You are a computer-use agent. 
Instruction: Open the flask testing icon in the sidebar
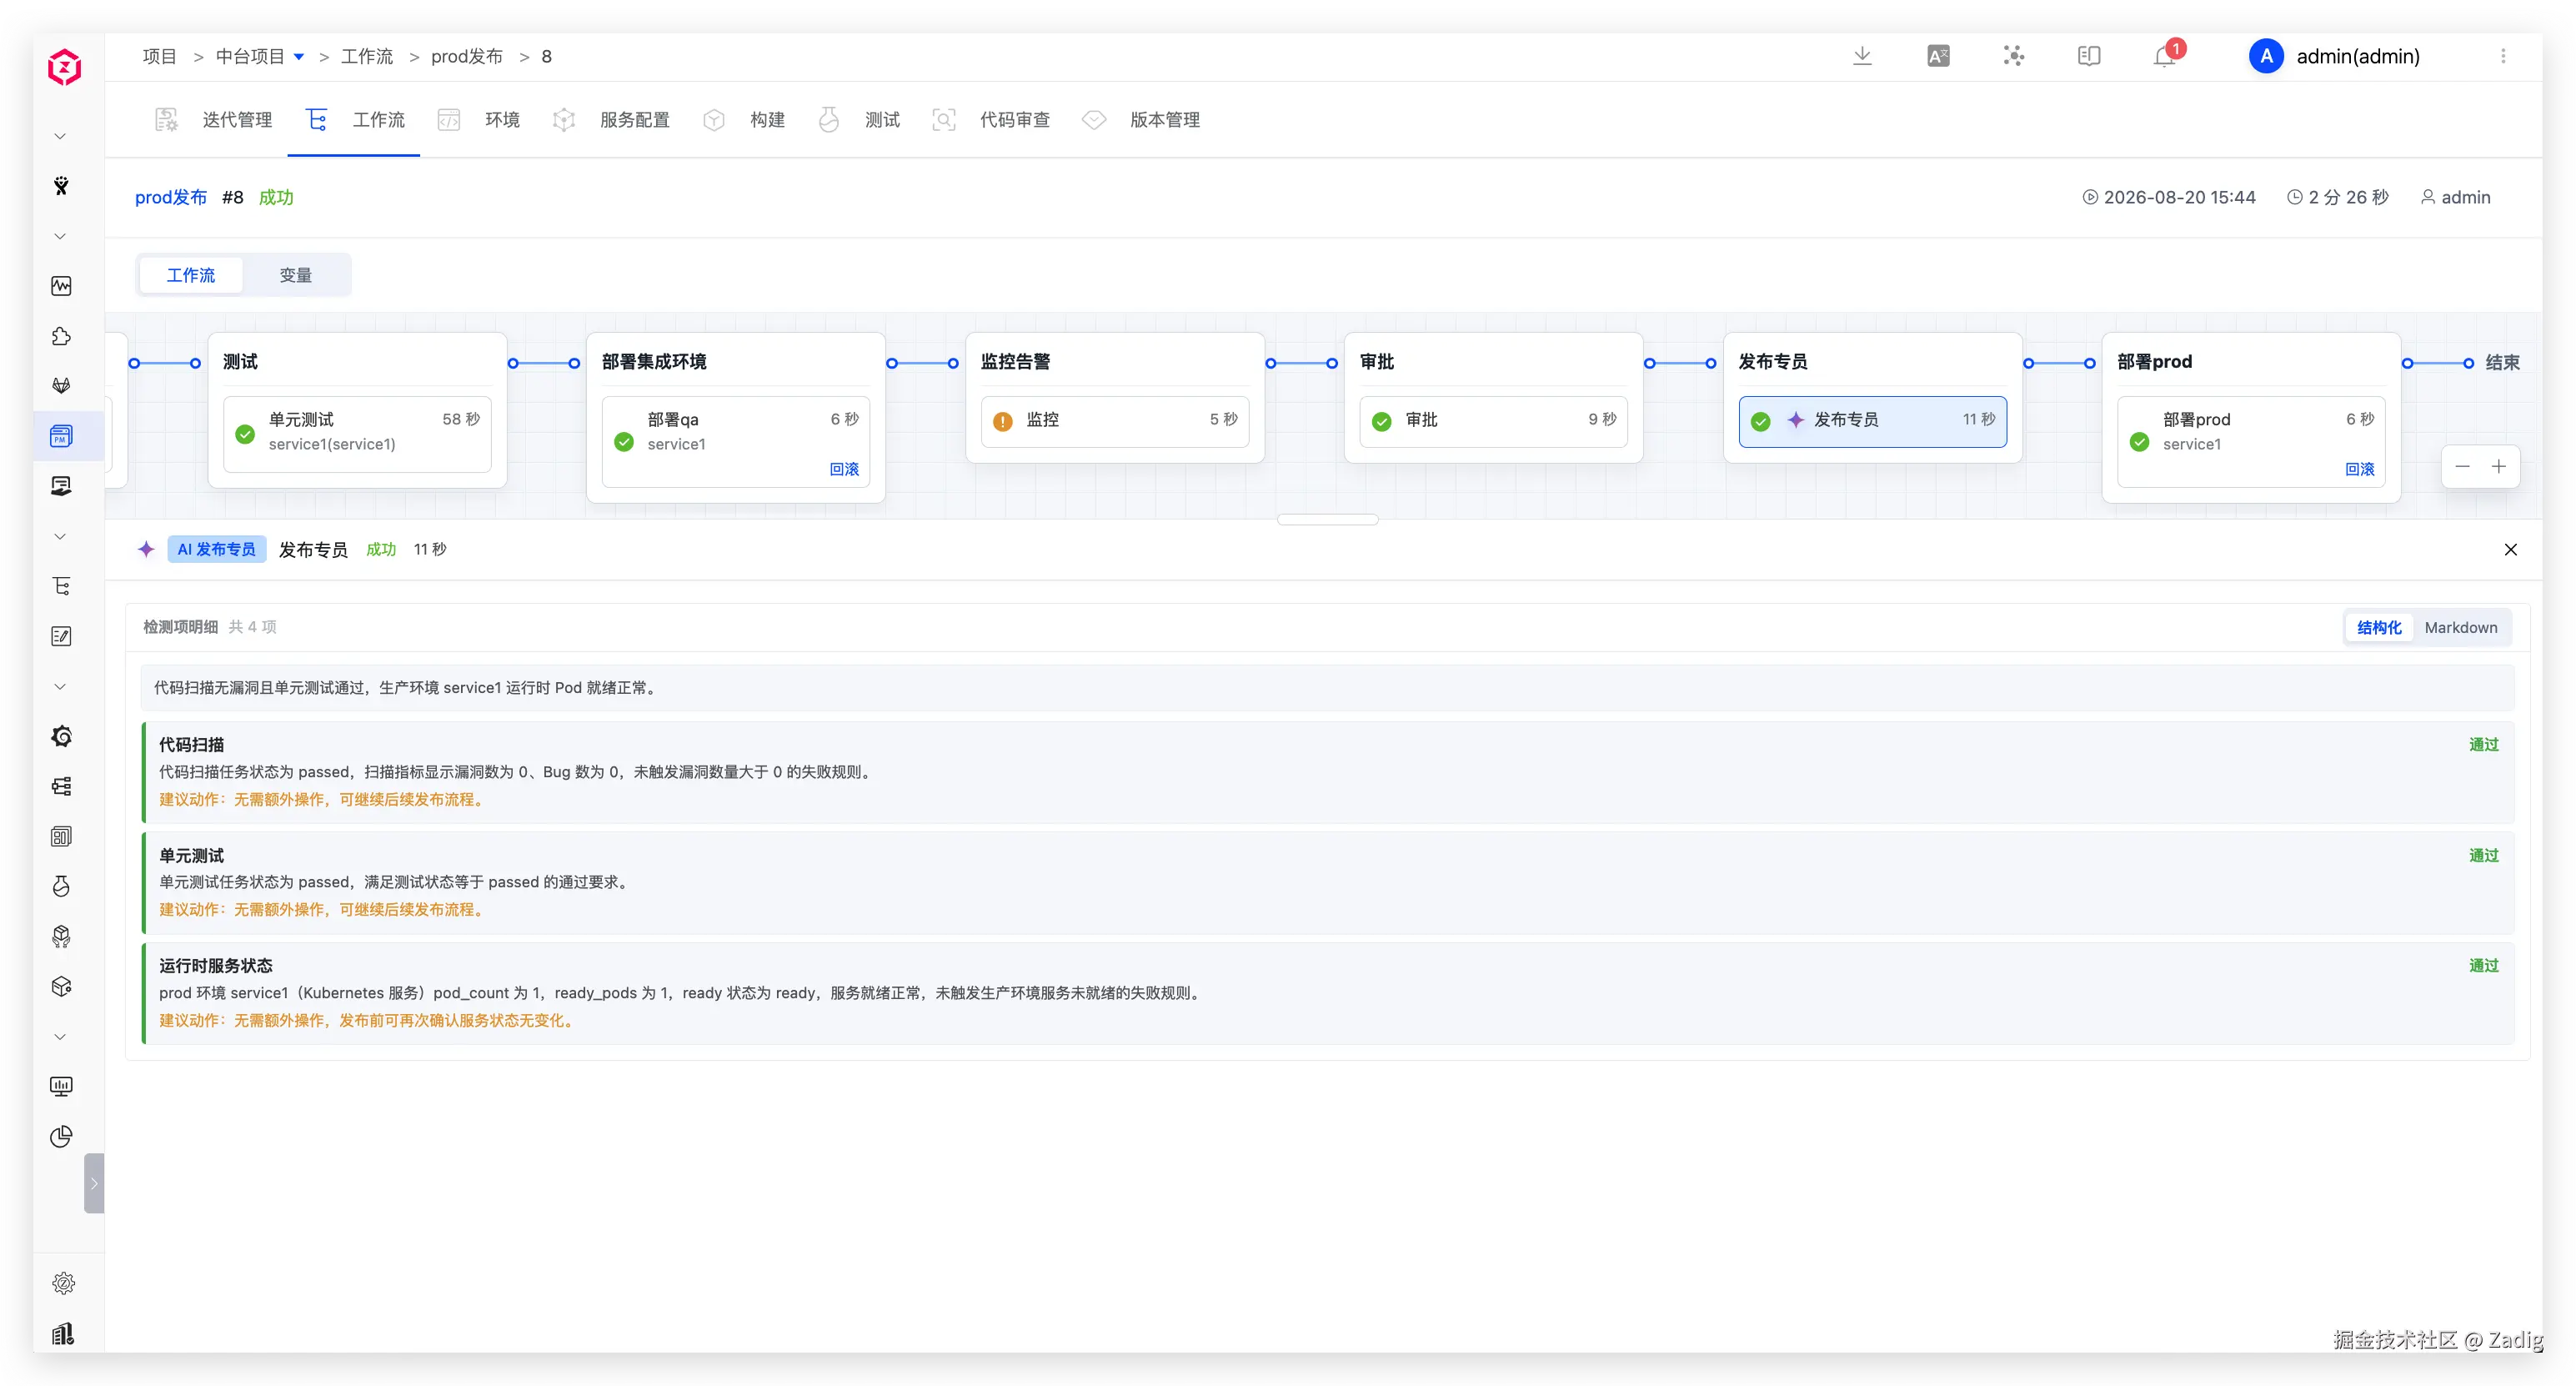pos(61,886)
